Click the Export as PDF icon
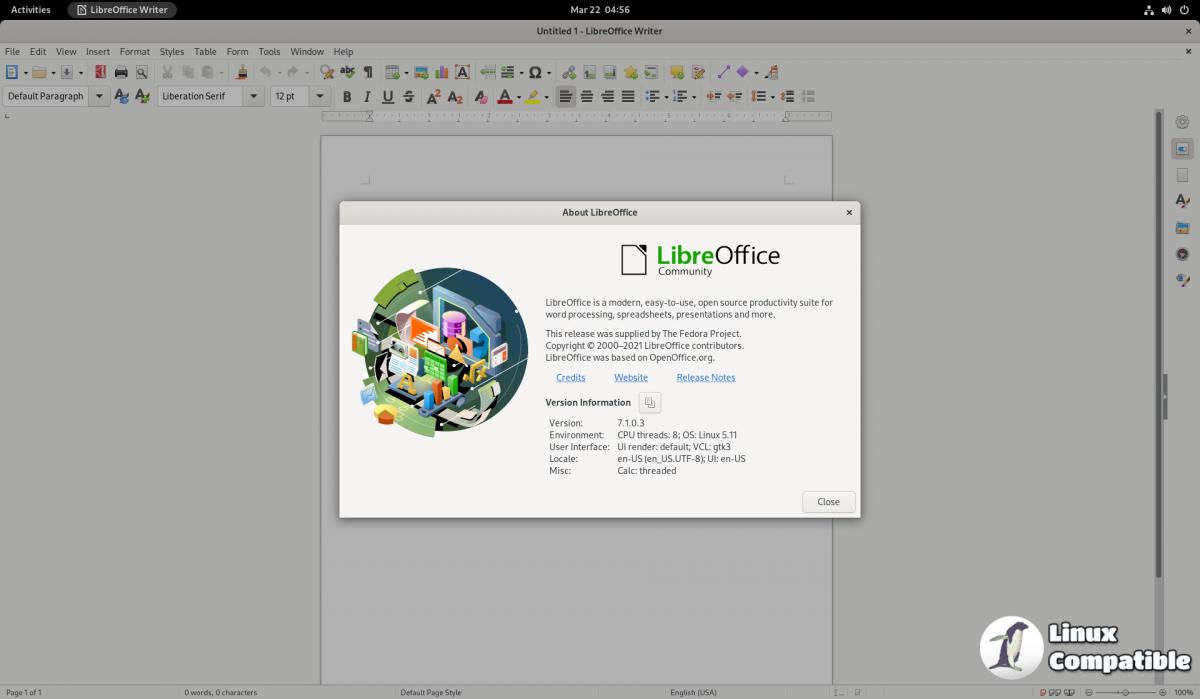1200x699 pixels. [x=100, y=72]
